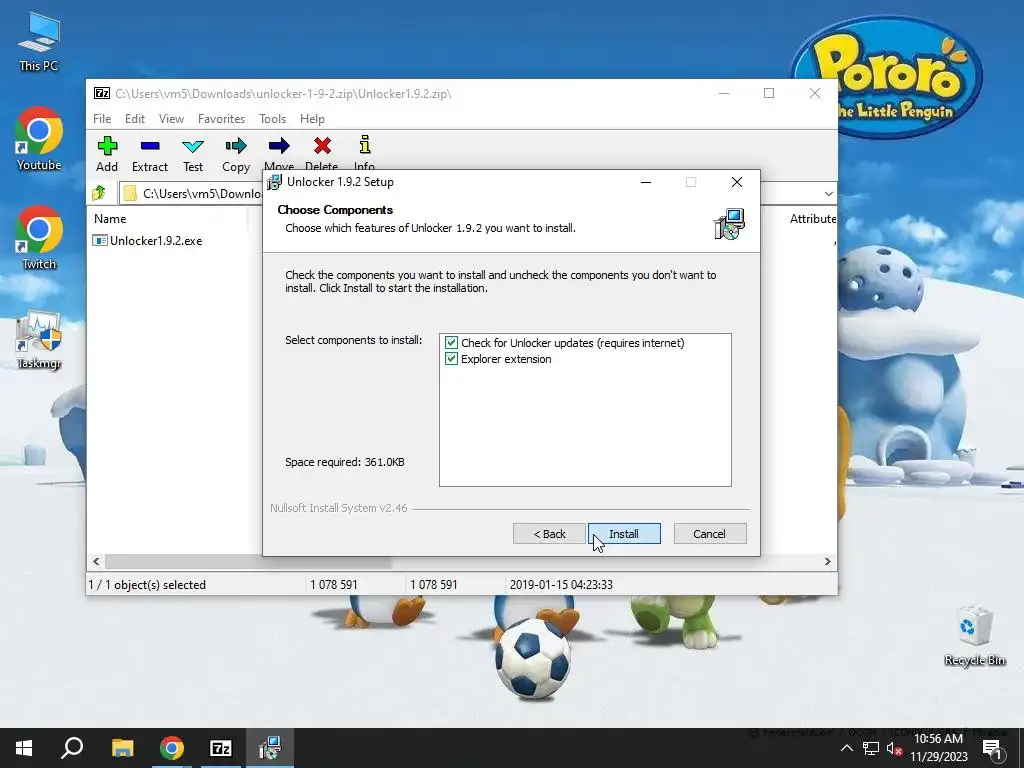Show hidden system tray icons

coord(846,748)
